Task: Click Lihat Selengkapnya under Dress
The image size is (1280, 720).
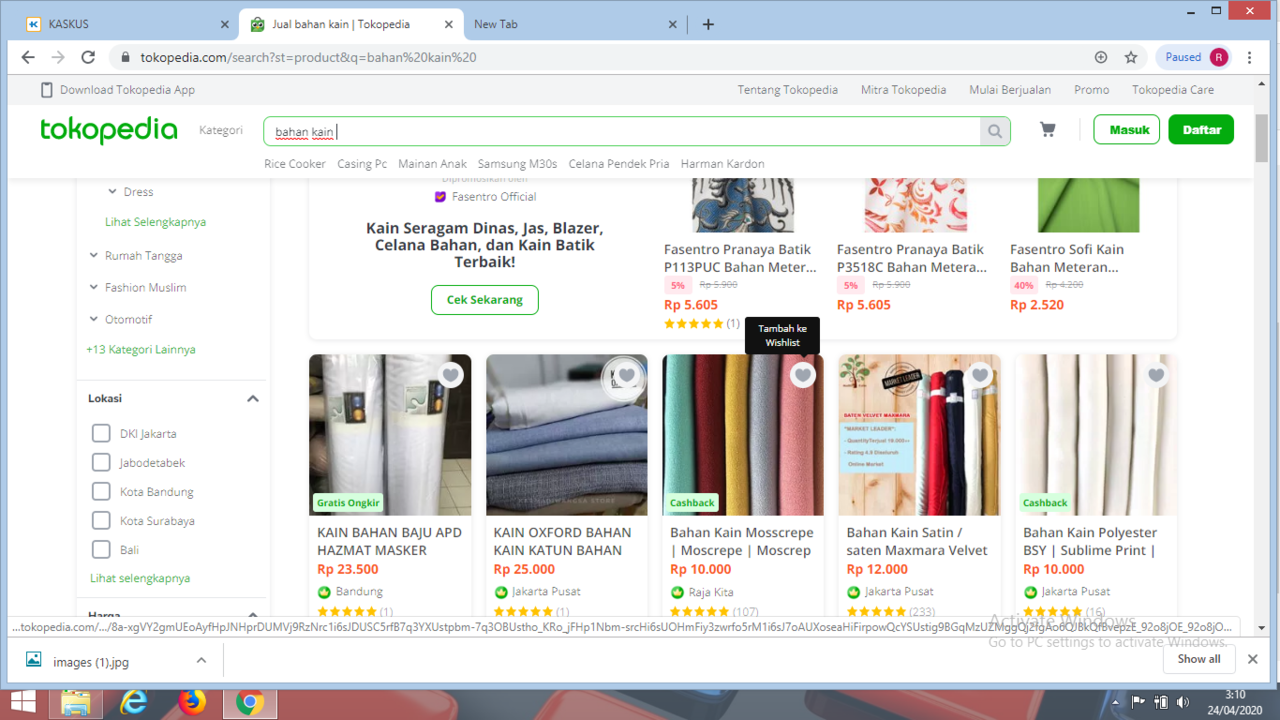Action: 155,222
